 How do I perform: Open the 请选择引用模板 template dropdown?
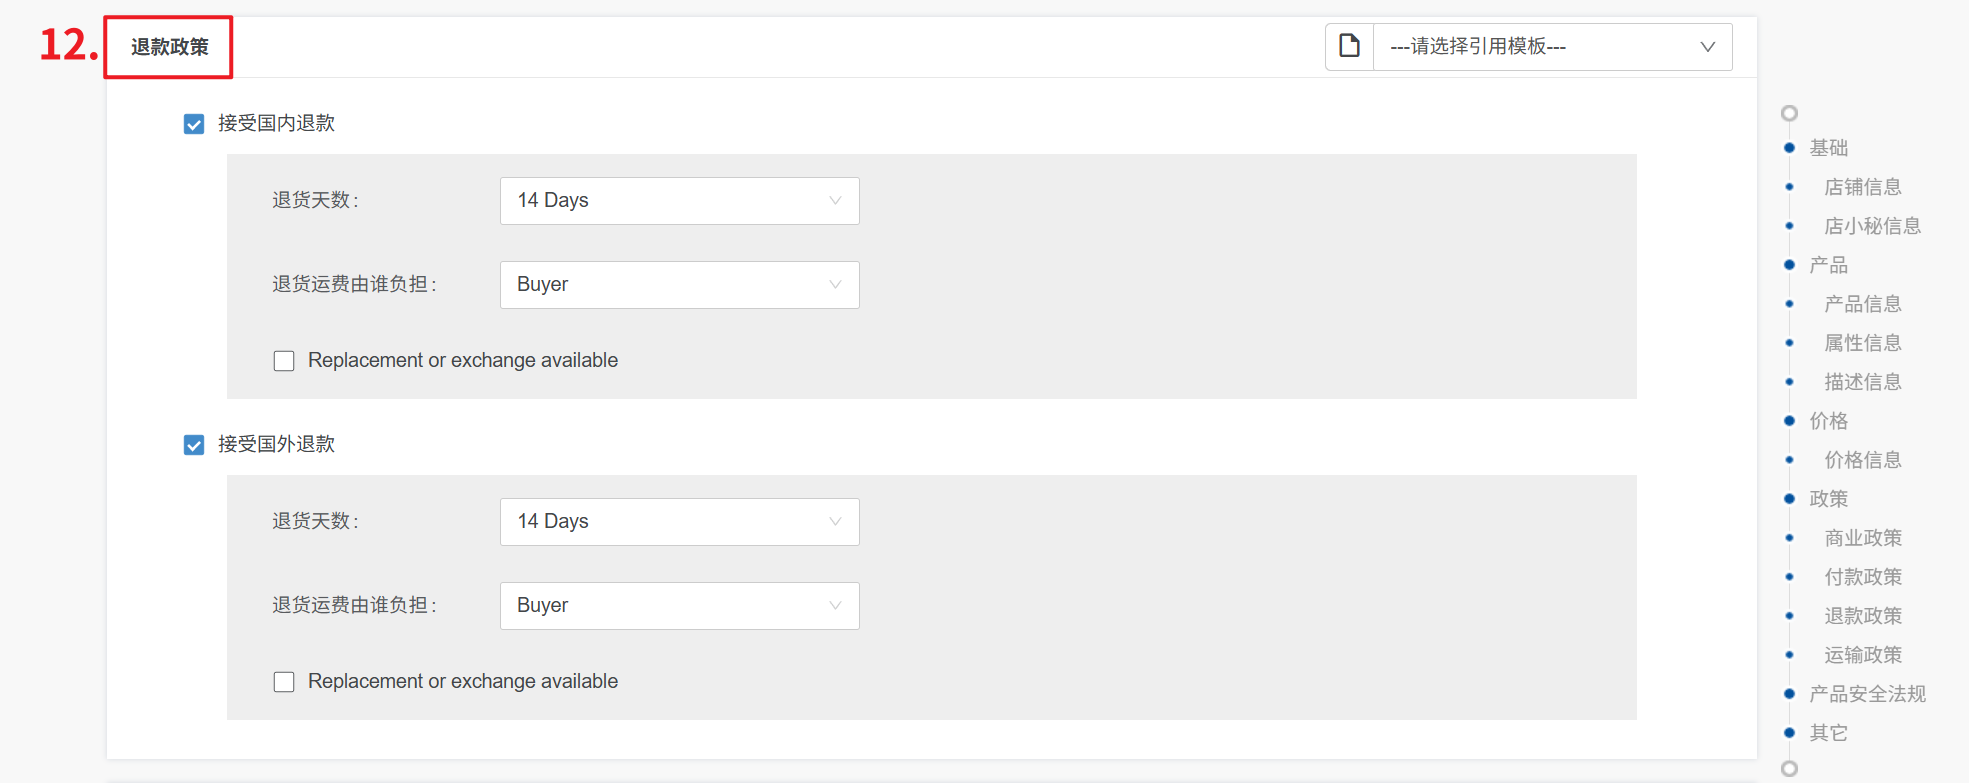click(1552, 47)
